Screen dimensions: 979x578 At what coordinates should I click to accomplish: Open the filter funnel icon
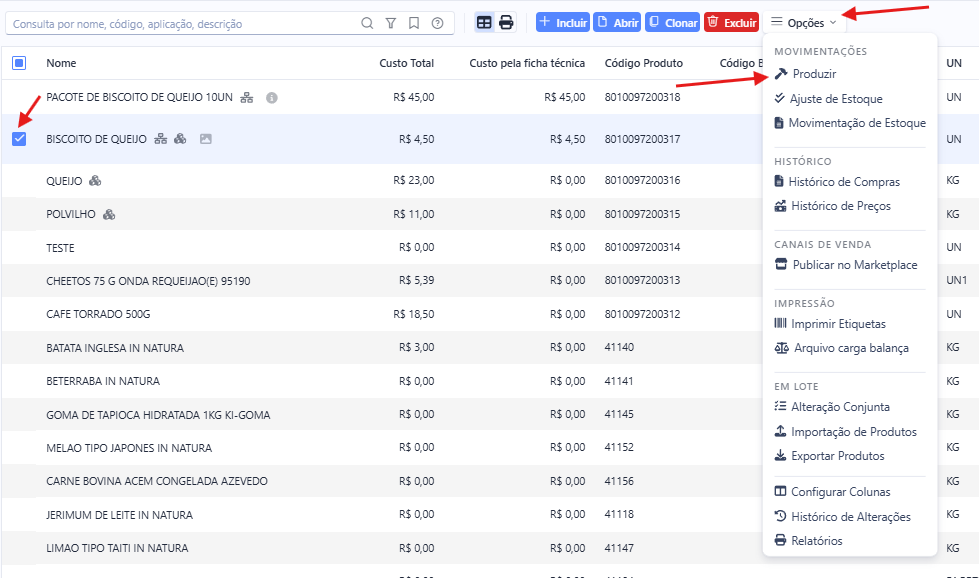391,23
